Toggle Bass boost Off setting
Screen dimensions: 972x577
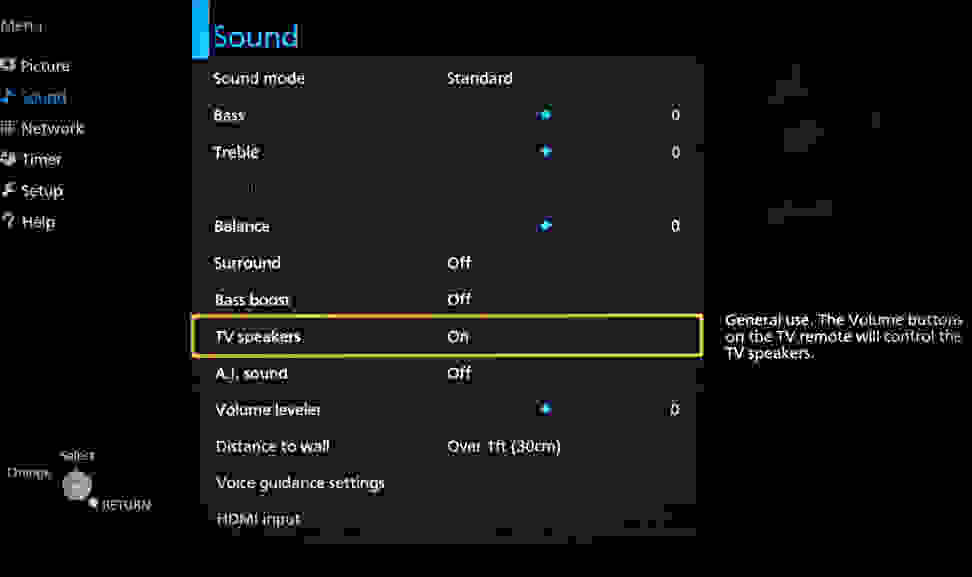coord(459,299)
